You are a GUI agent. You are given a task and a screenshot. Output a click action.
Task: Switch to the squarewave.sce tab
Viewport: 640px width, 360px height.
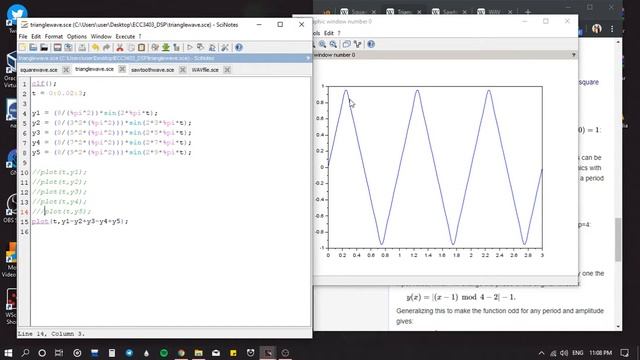tap(39, 70)
